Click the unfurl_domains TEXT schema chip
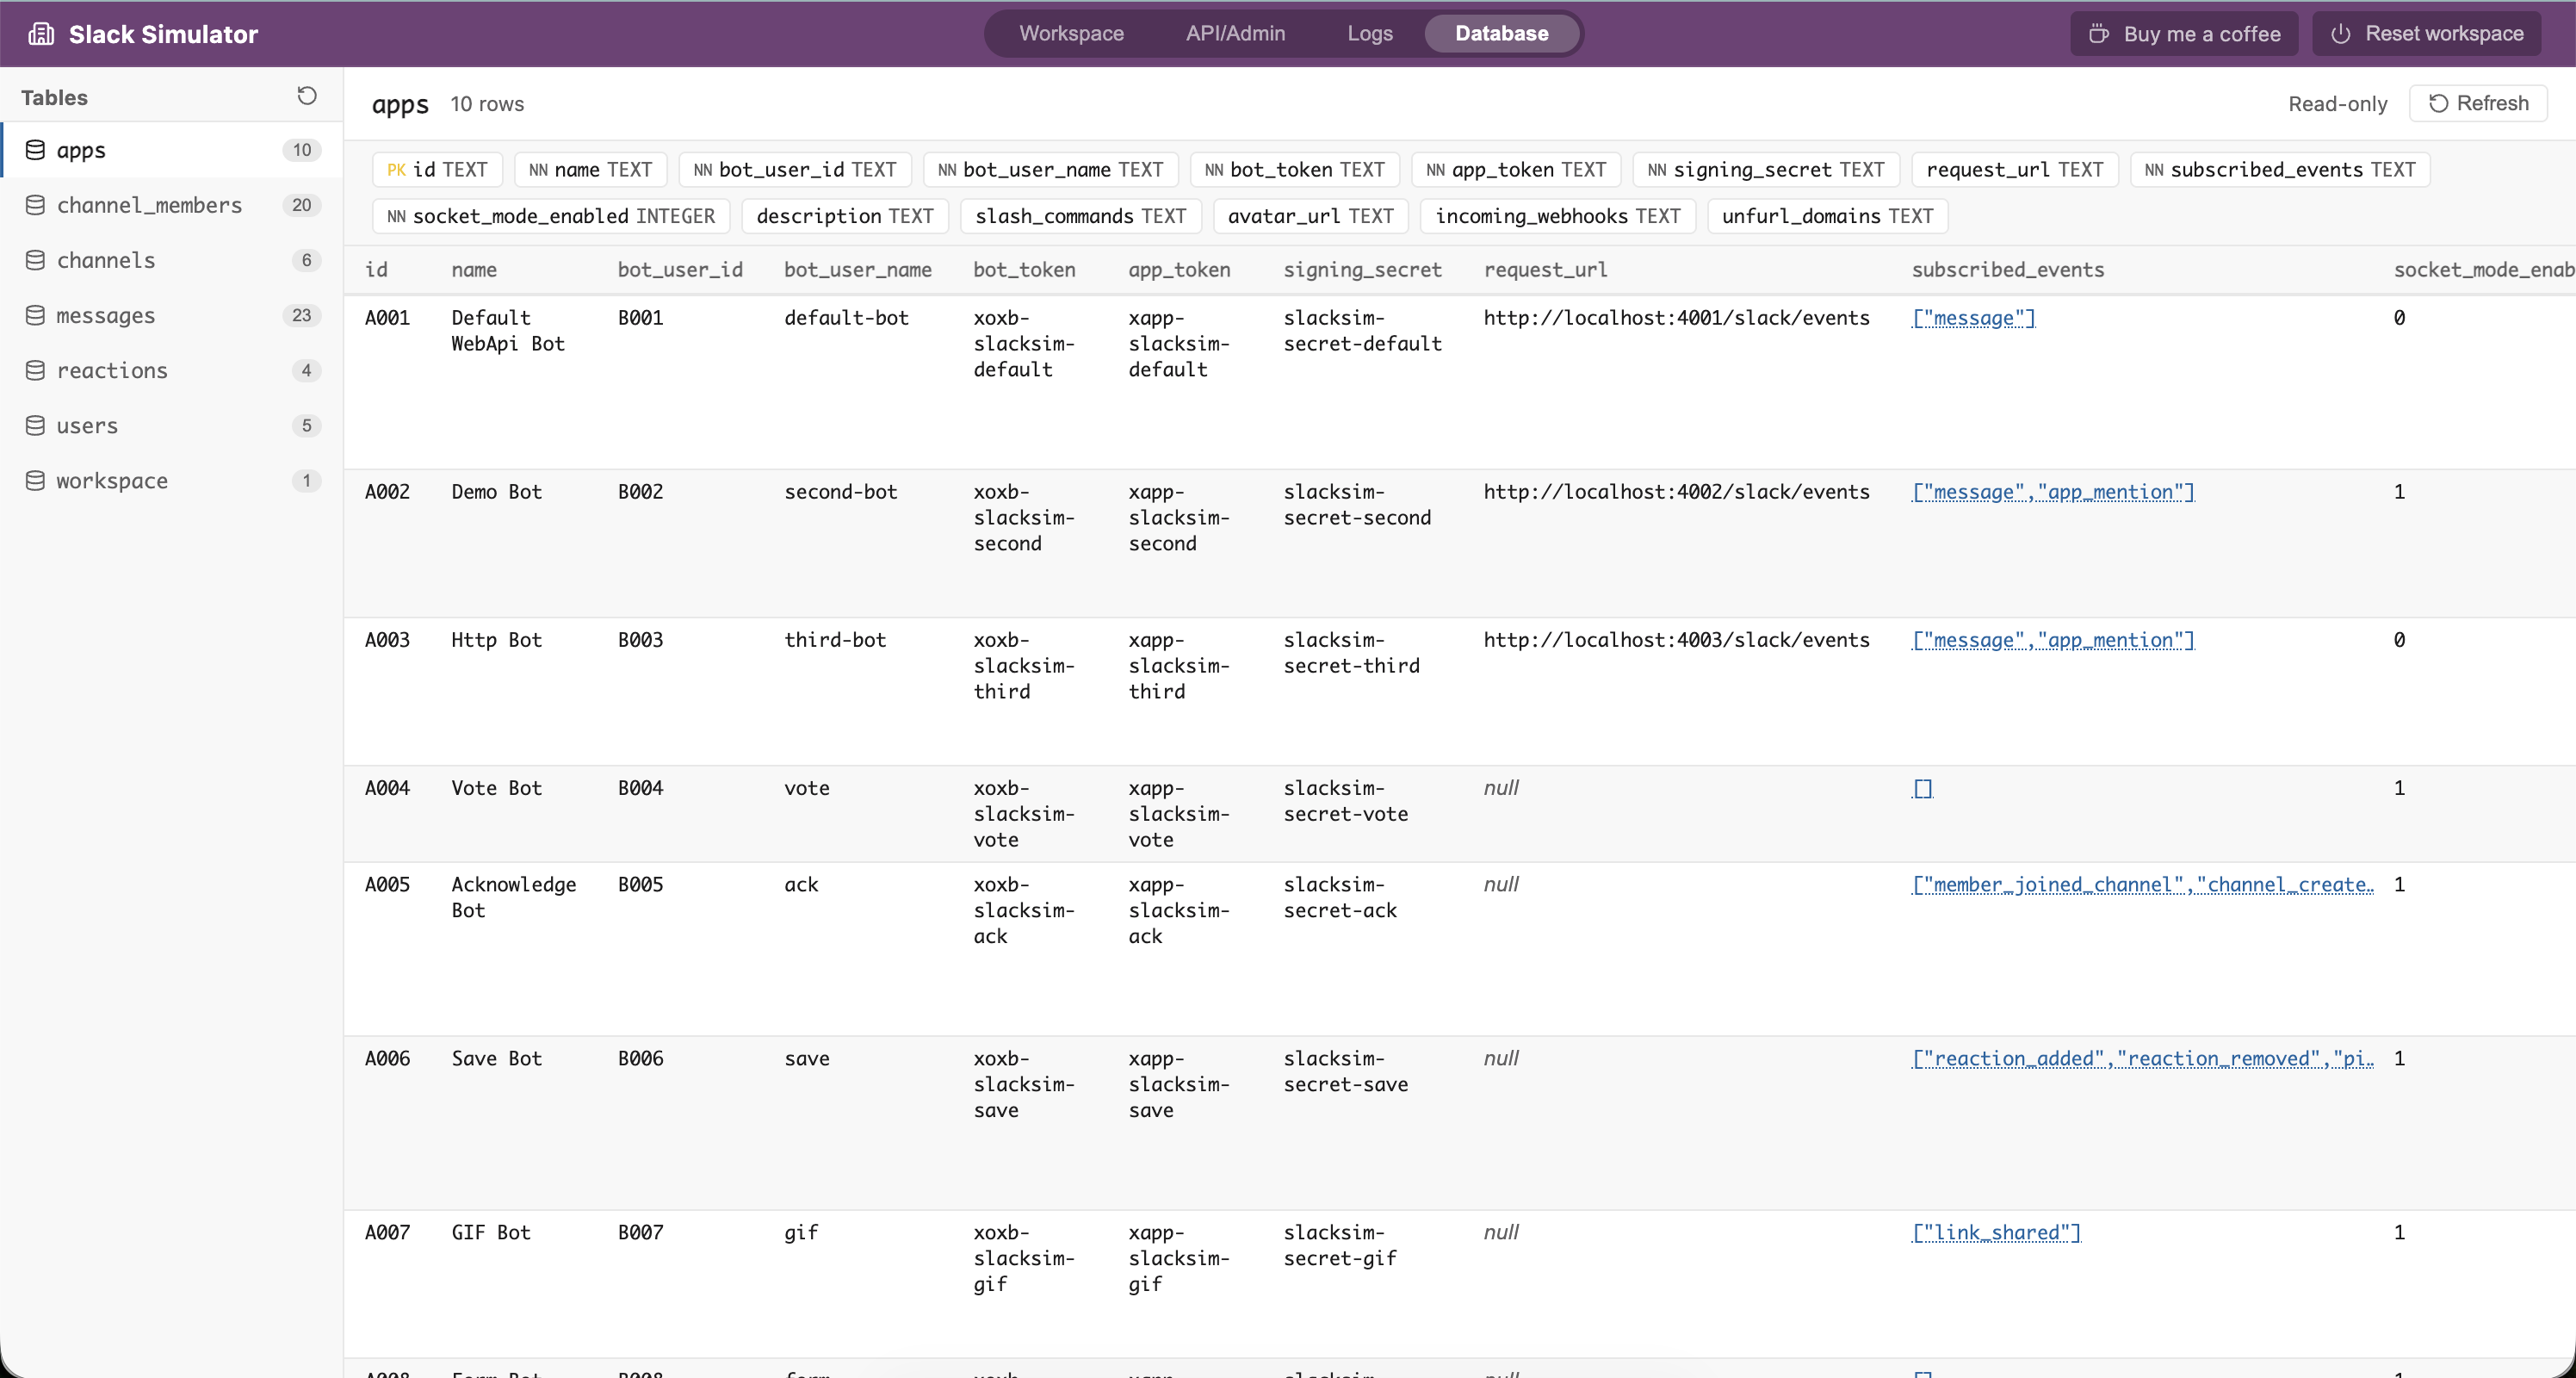Viewport: 2576px width, 1378px height. pos(1828,216)
